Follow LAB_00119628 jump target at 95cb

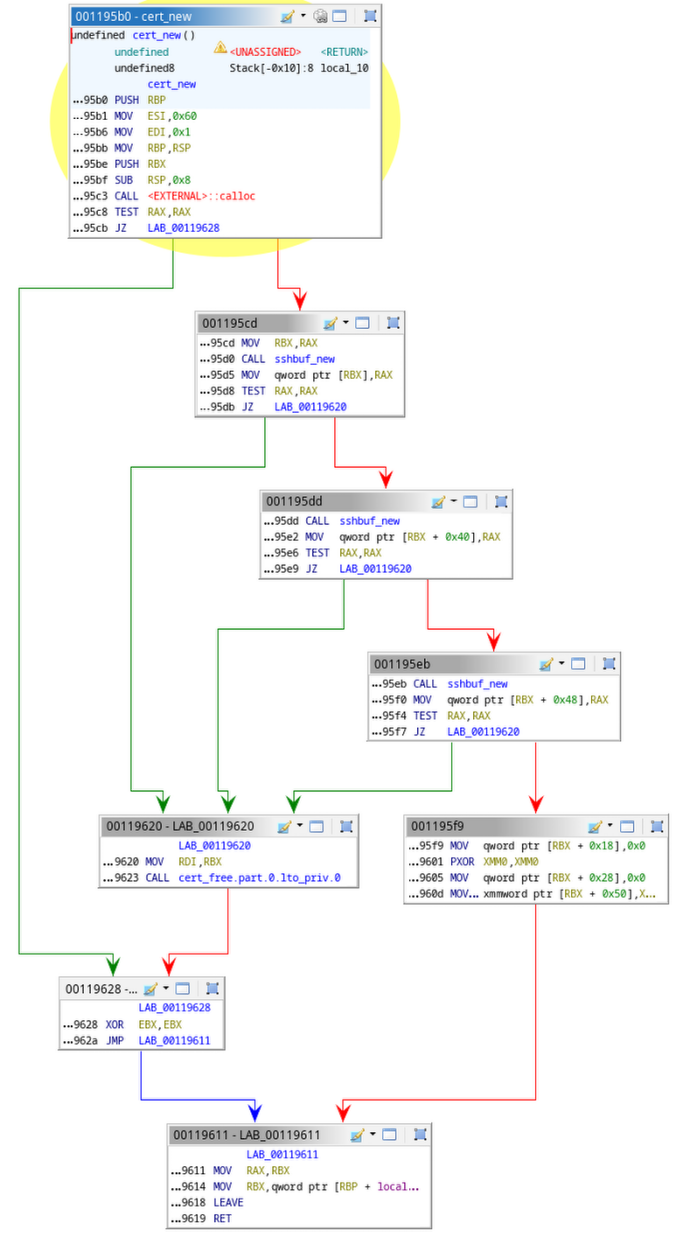tap(183, 228)
